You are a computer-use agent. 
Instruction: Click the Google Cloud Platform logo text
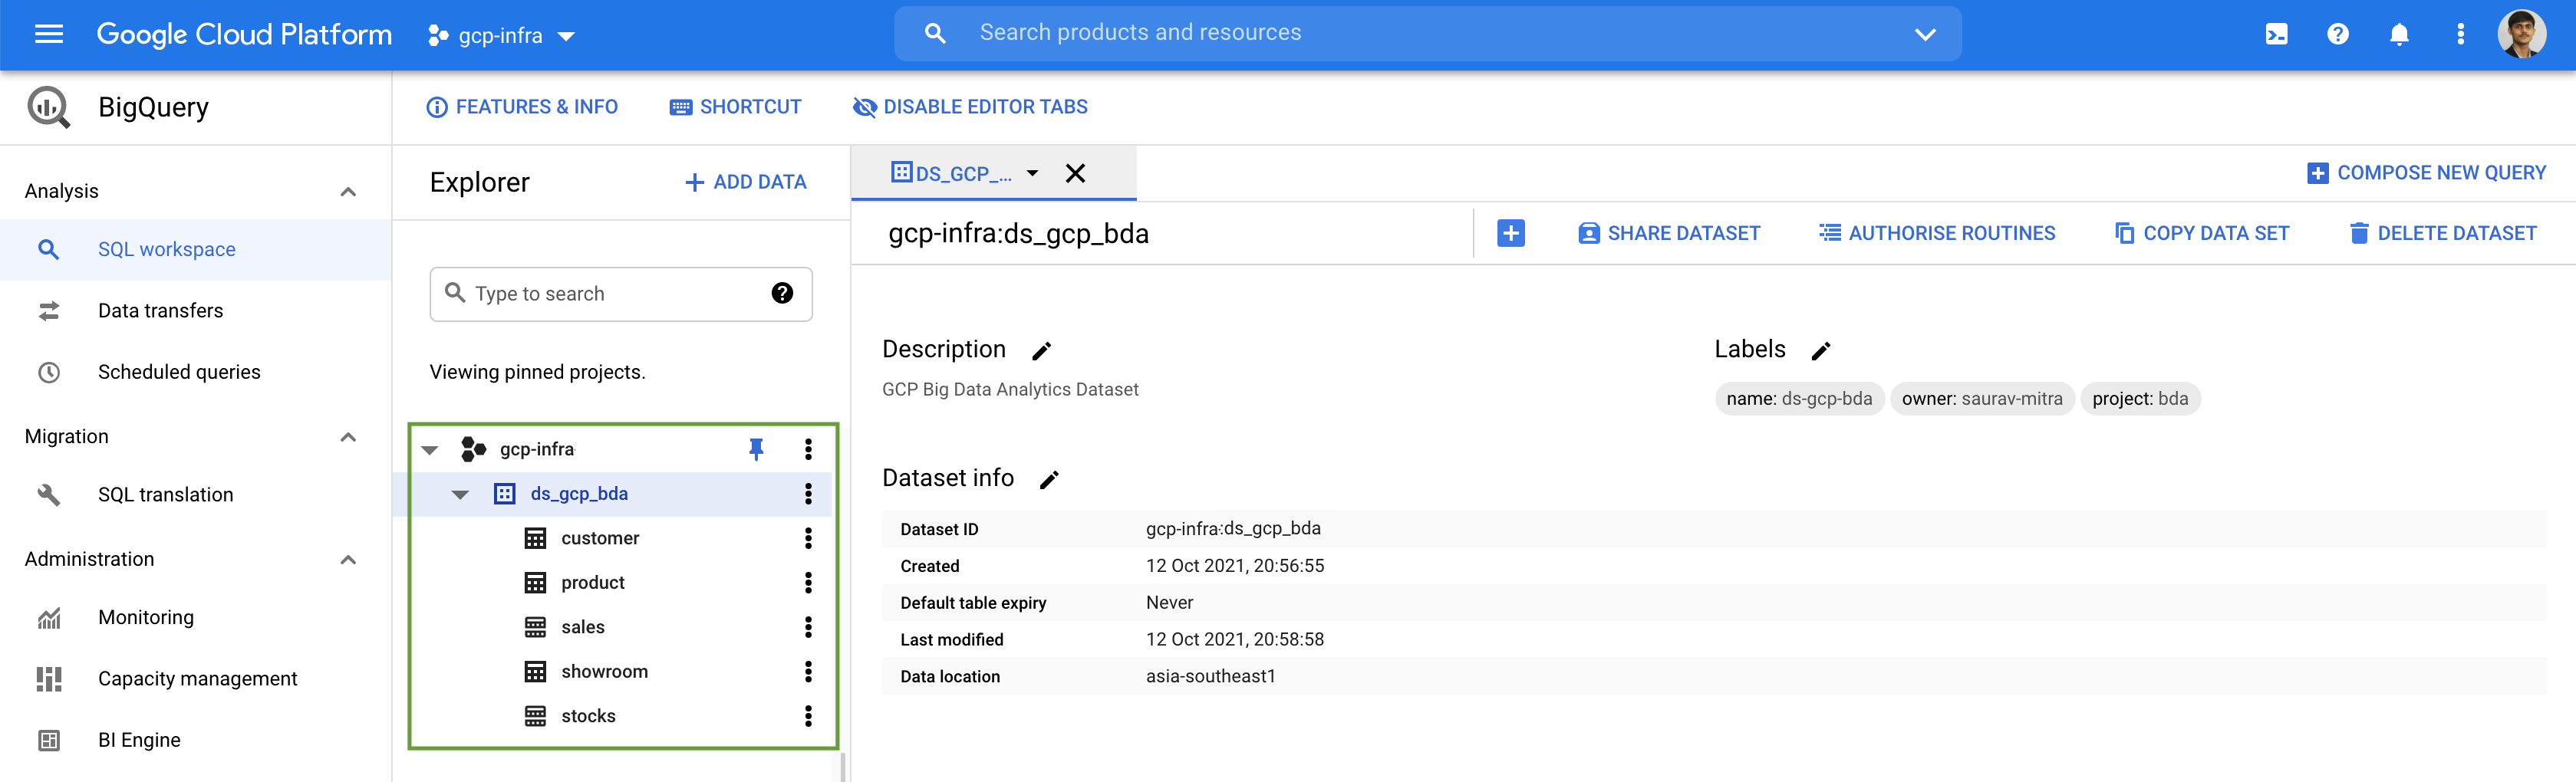[x=244, y=35]
